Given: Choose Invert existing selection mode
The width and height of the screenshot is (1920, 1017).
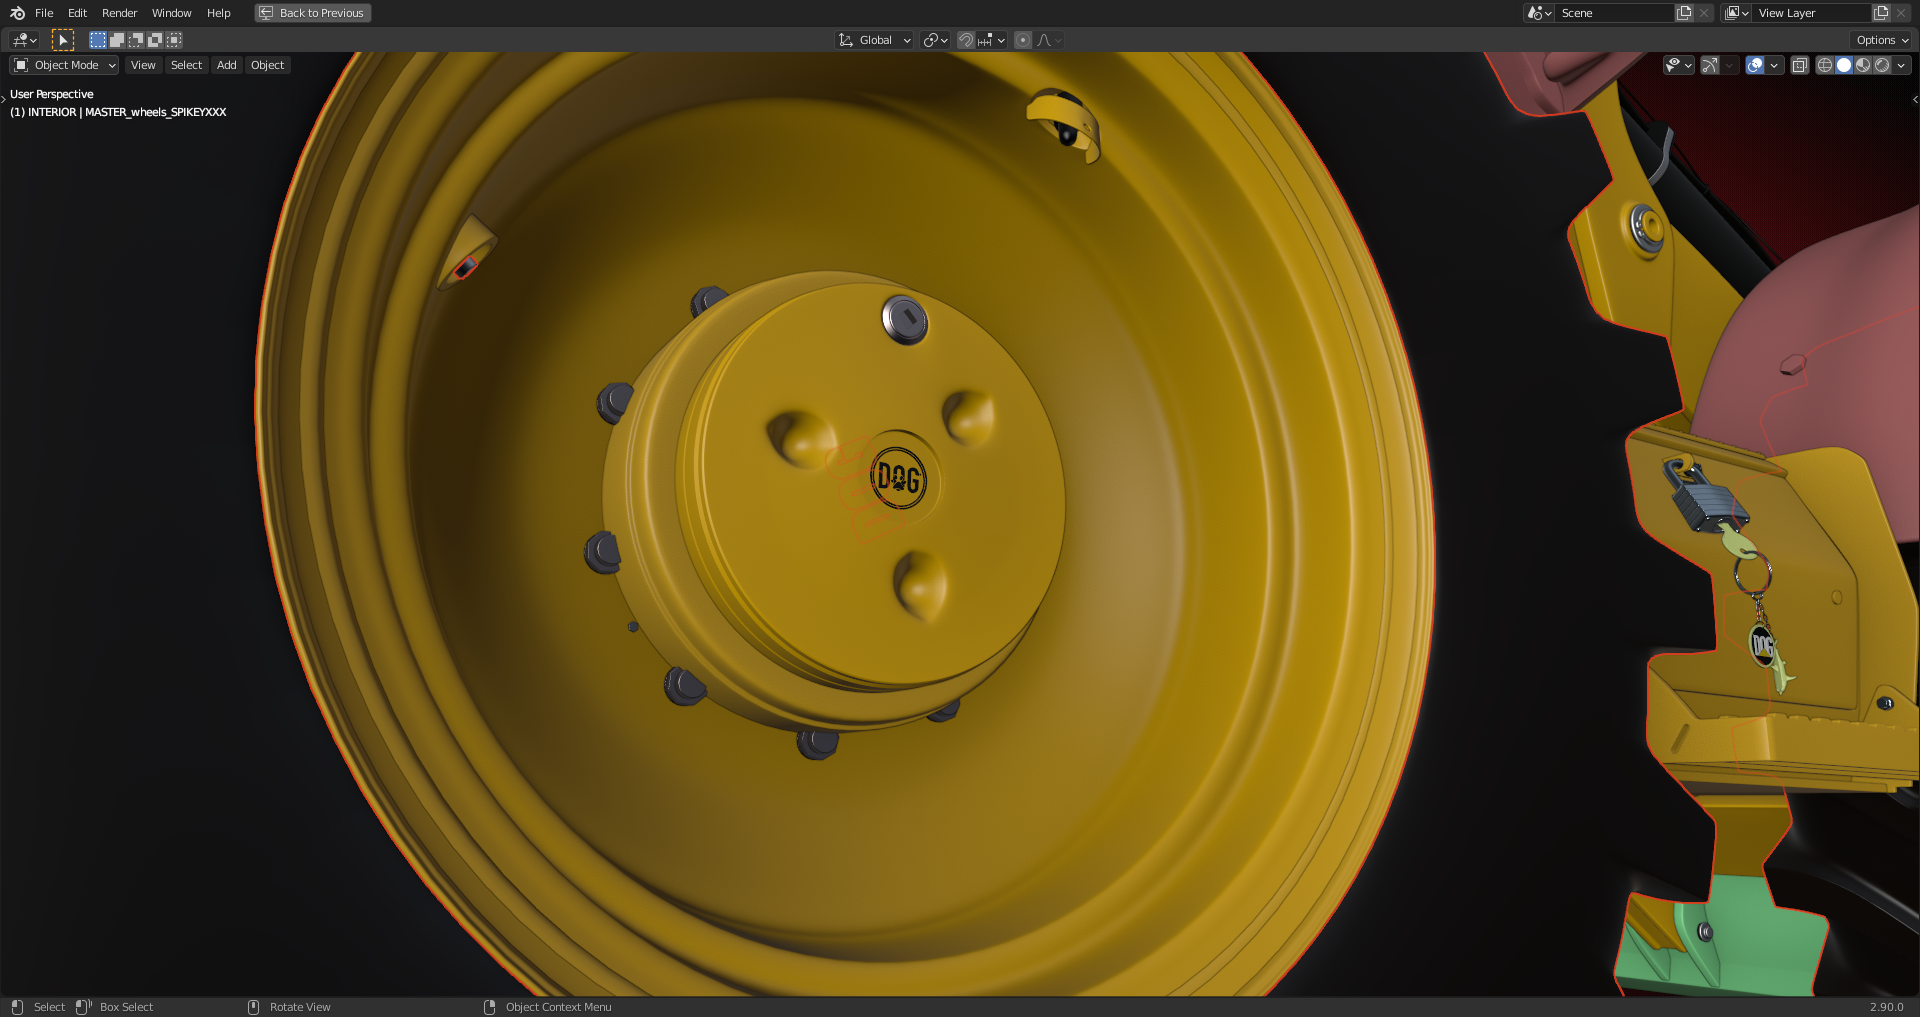Looking at the screenshot, I should point(155,40).
